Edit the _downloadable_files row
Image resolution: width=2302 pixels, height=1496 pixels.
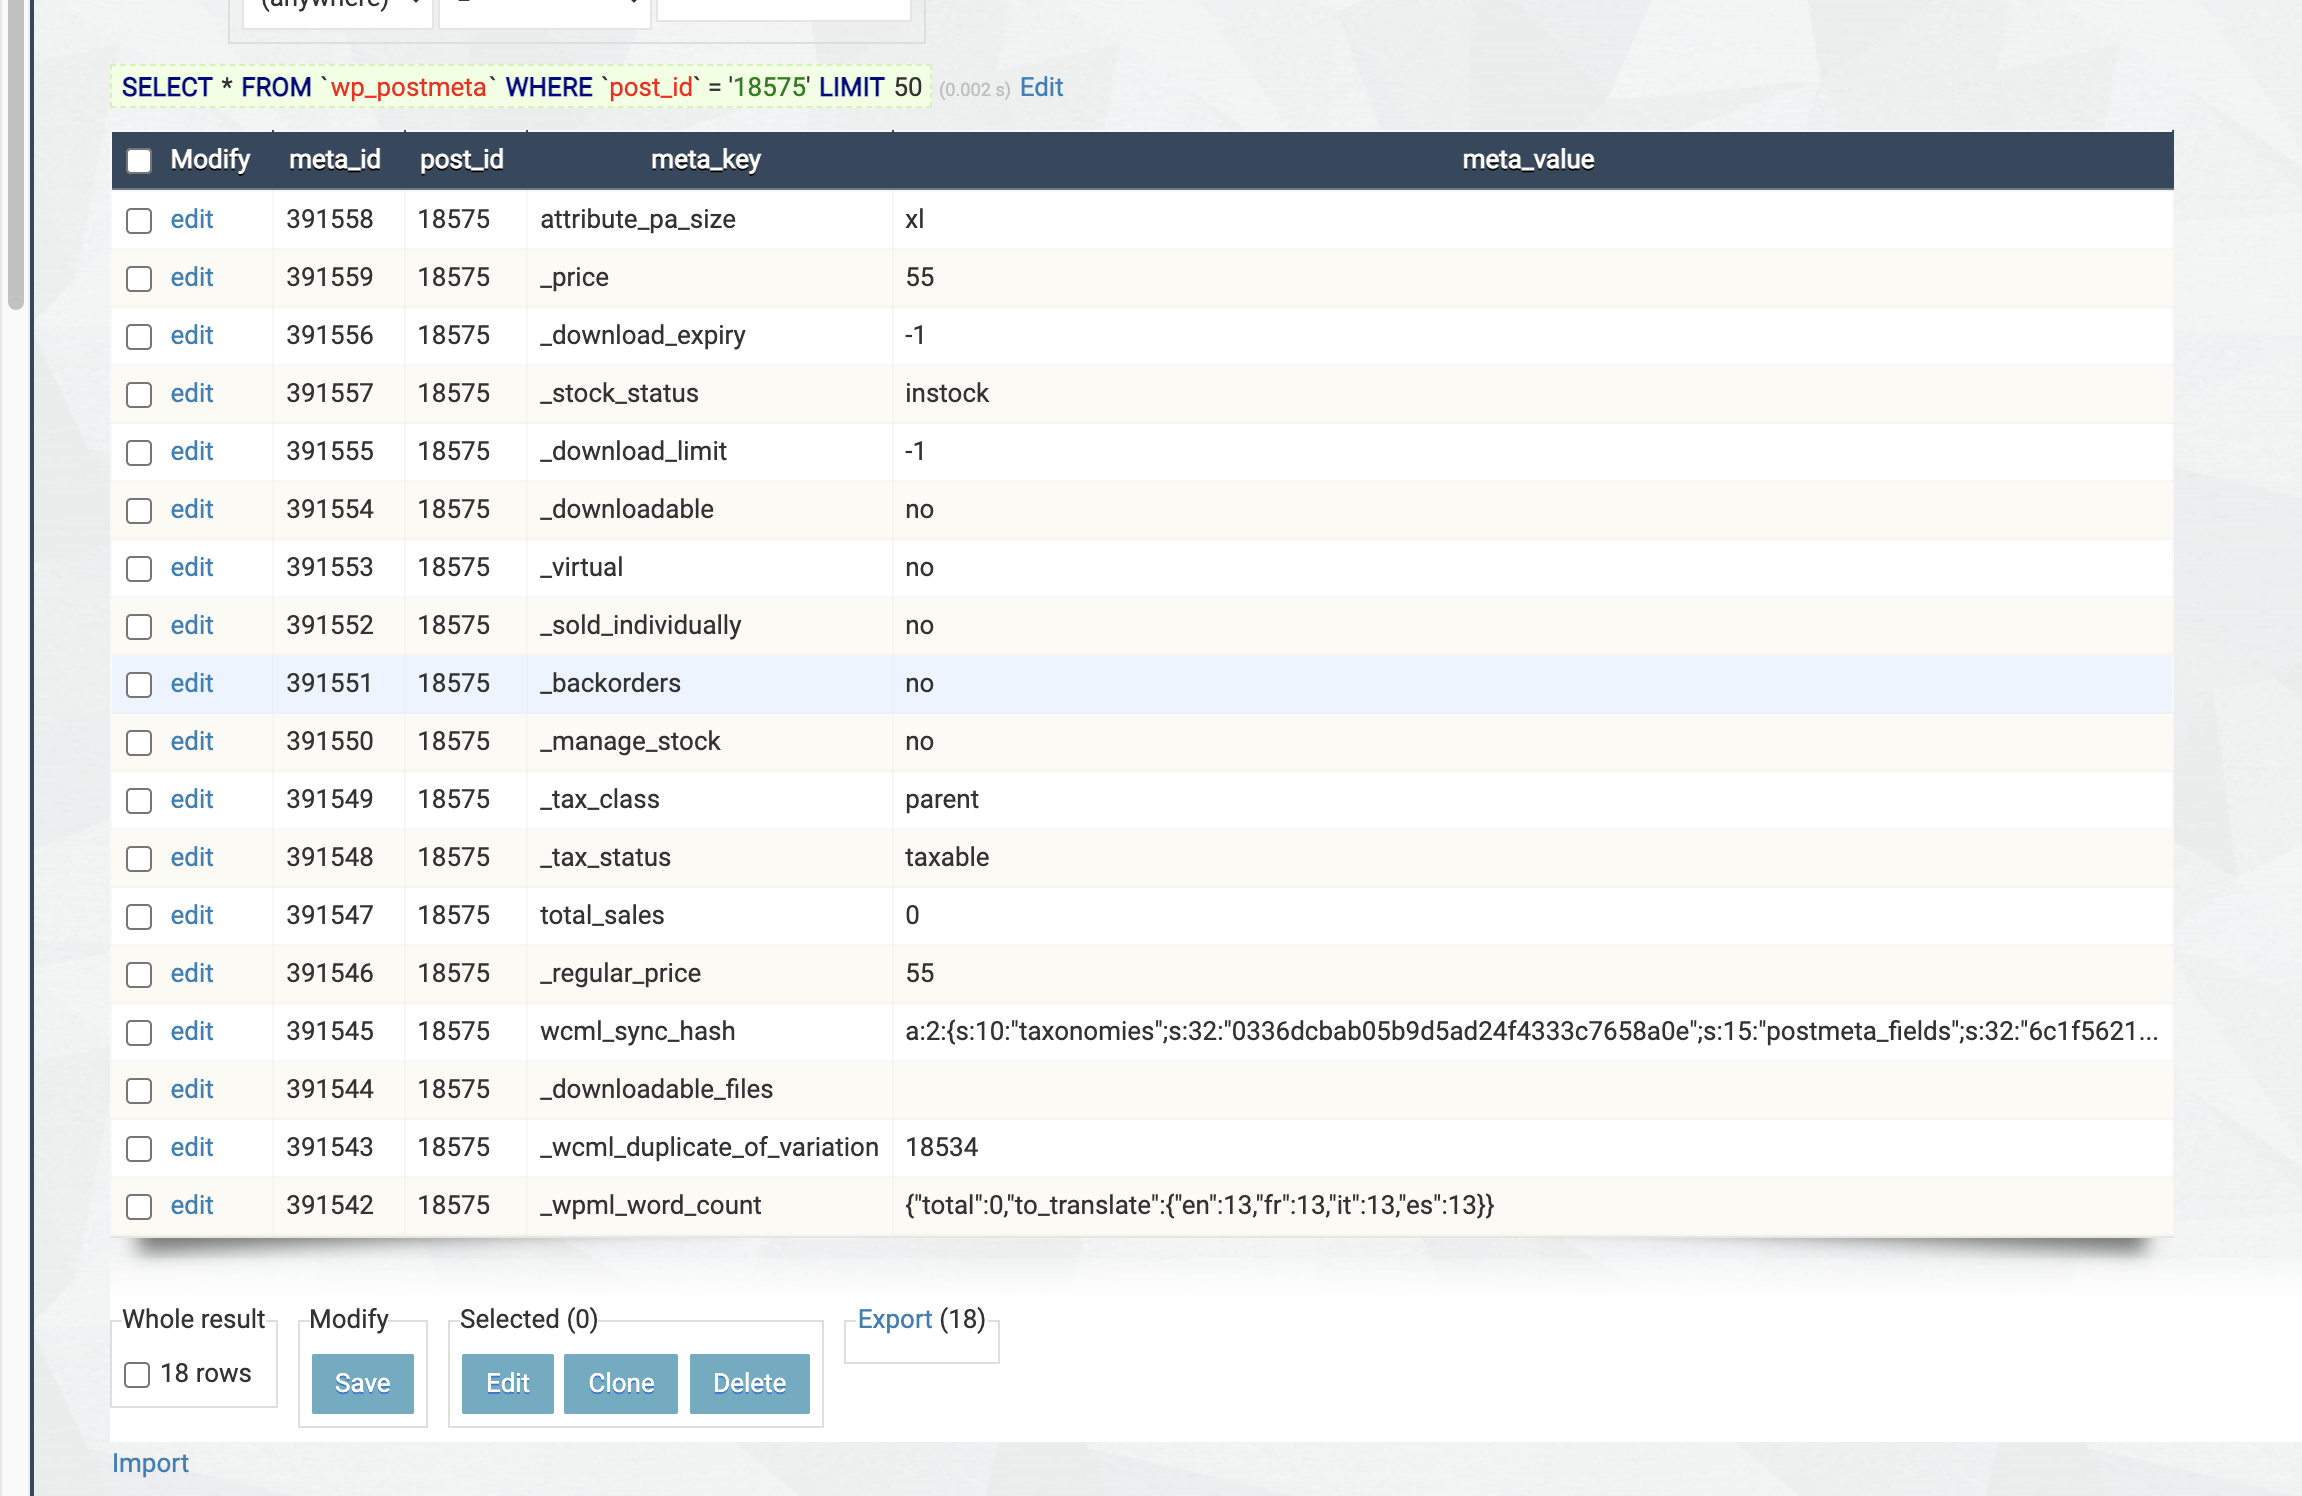192,1089
